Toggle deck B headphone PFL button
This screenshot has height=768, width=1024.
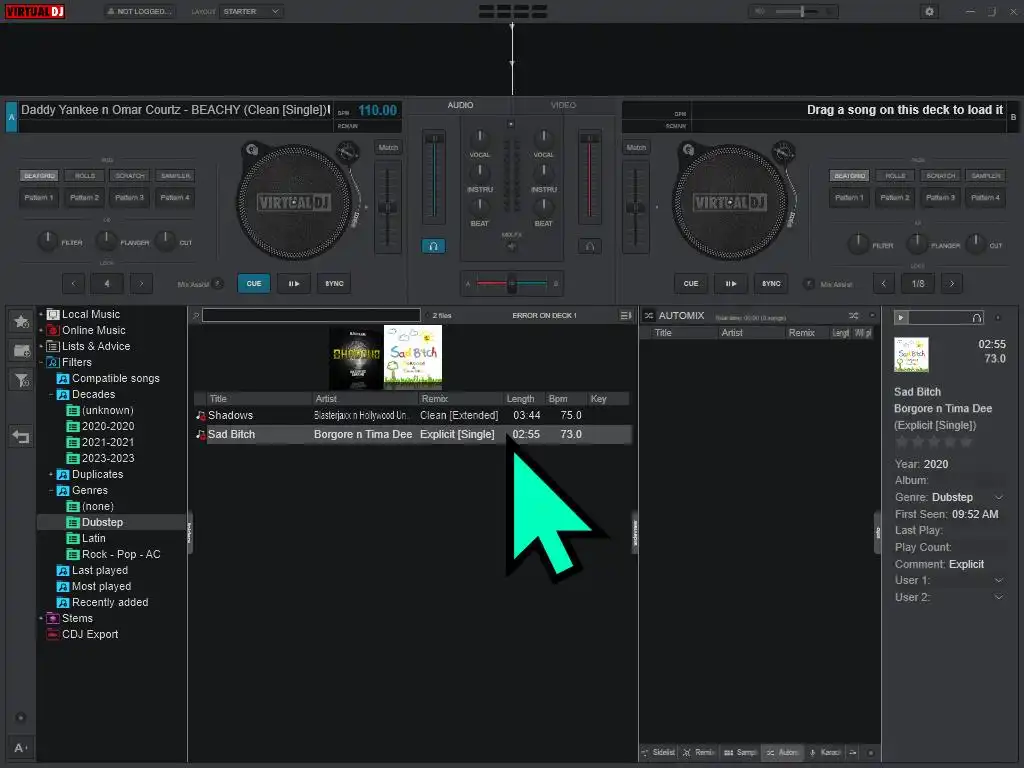click(x=590, y=246)
